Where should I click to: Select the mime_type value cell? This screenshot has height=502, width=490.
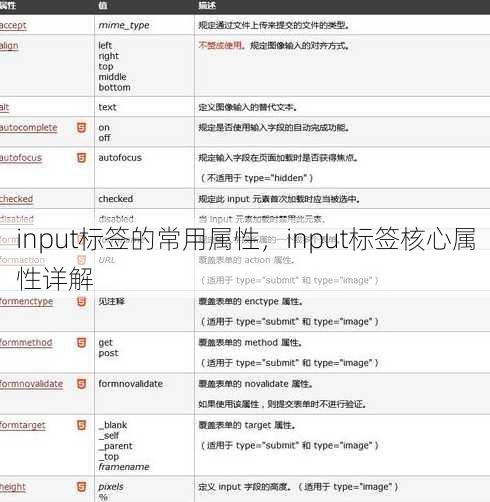click(x=124, y=26)
